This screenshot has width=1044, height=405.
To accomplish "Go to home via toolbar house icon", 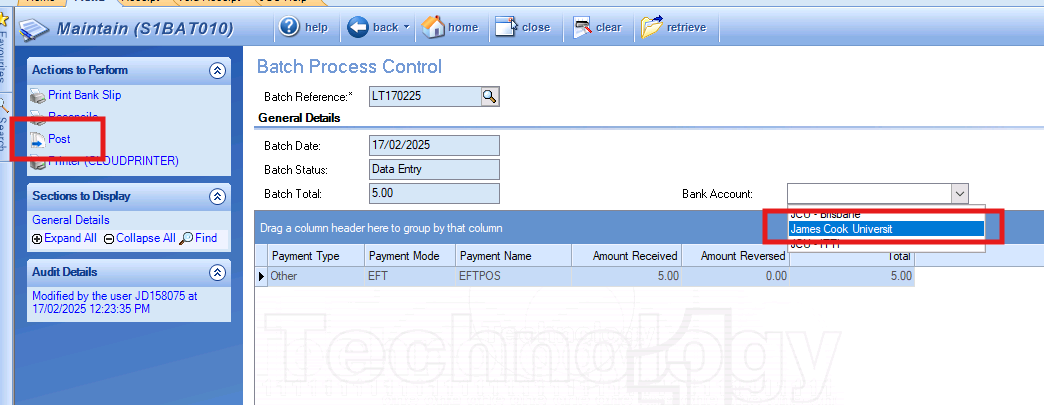I will click(x=451, y=27).
